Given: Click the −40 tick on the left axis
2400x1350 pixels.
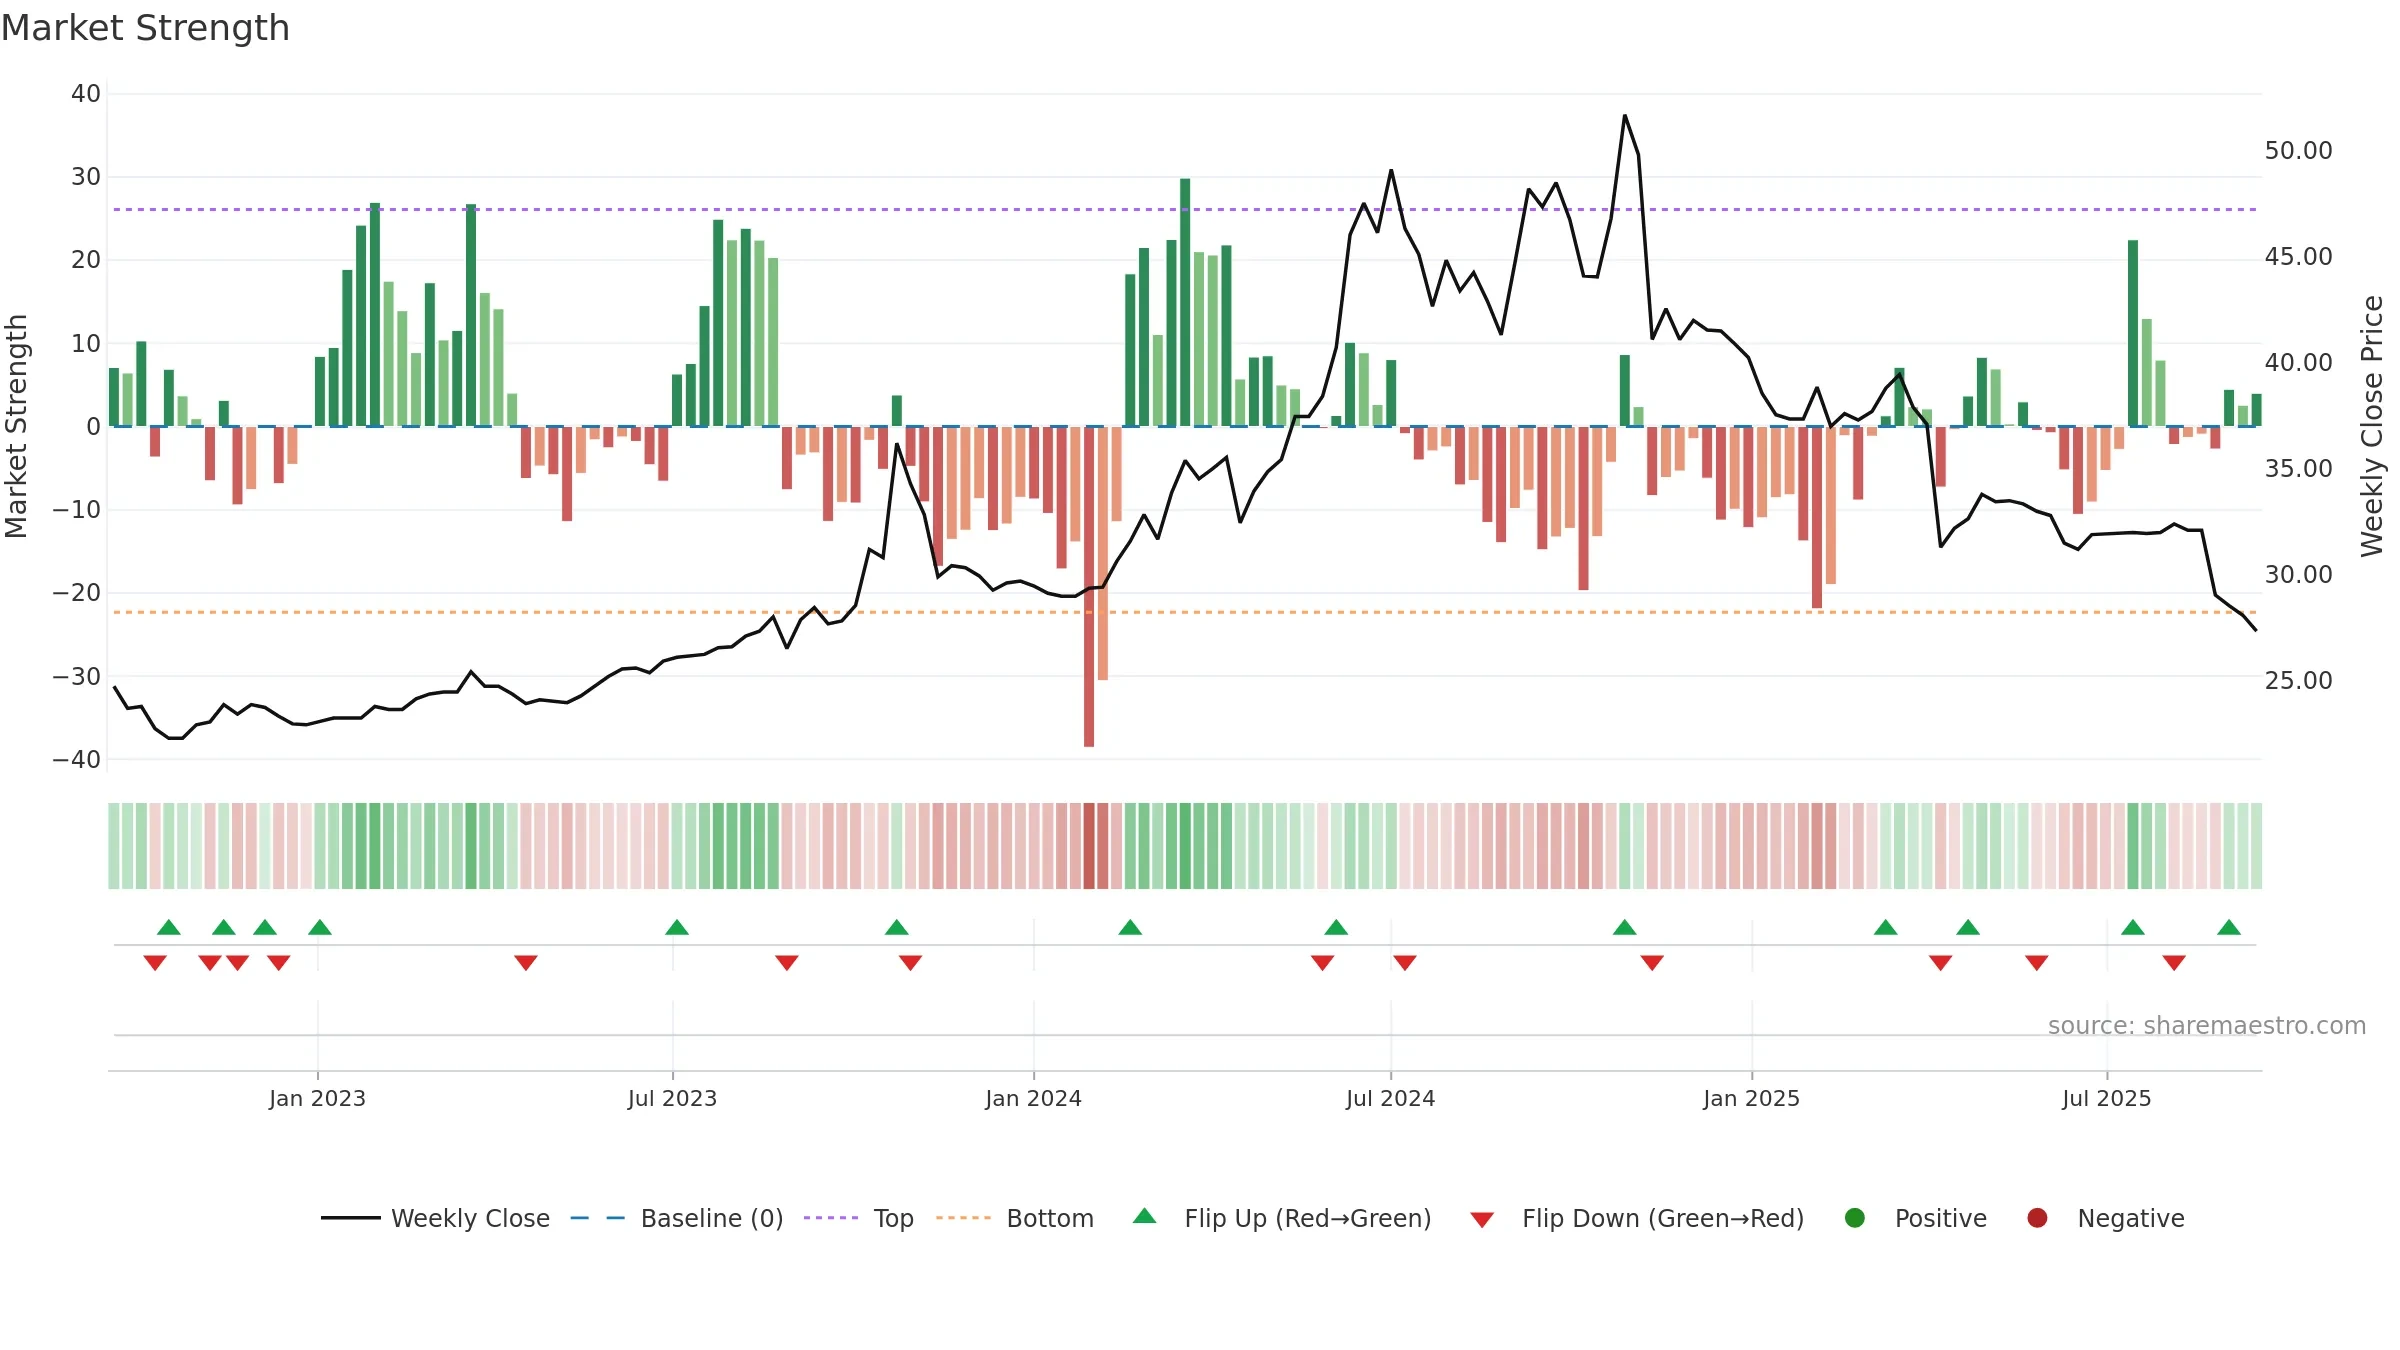Looking at the screenshot, I should (77, 759).
